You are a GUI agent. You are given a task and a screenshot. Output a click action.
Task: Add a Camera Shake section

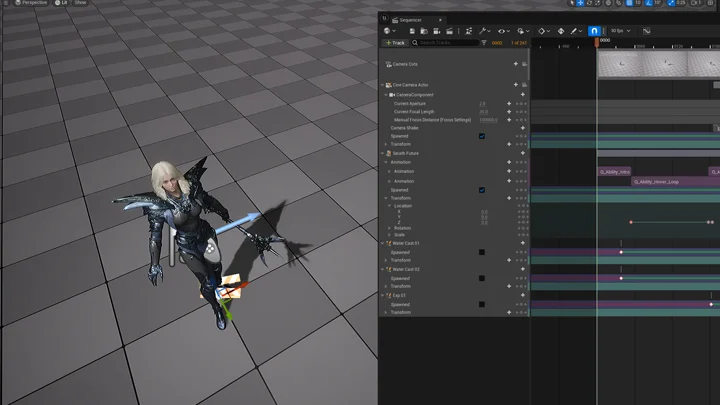(523, 128)
